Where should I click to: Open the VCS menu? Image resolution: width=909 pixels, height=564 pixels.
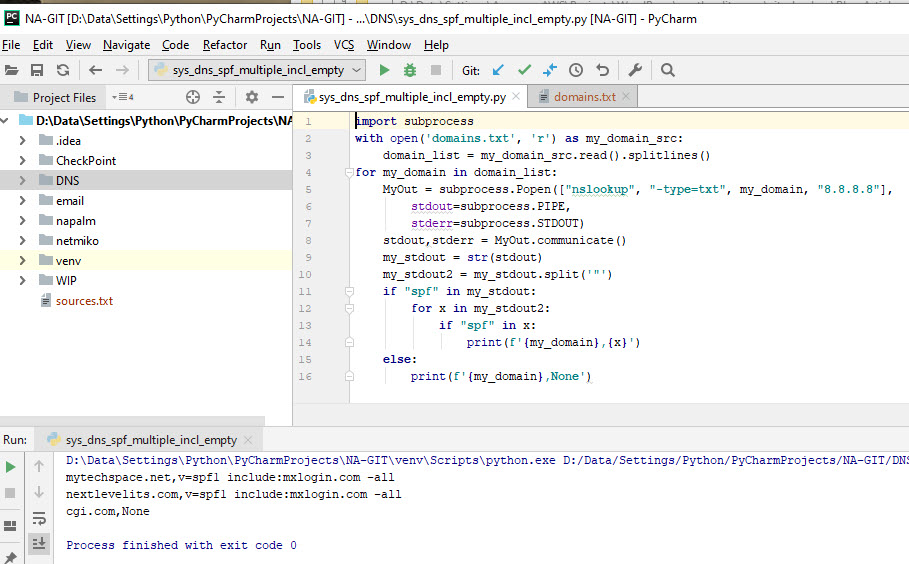click(344, 45)
